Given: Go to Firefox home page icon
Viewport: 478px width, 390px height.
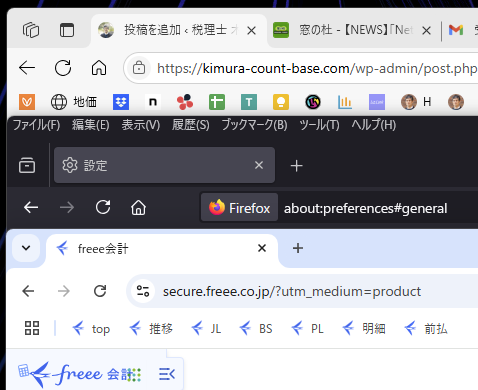Looking at the screenshot, I should point(138,208).
